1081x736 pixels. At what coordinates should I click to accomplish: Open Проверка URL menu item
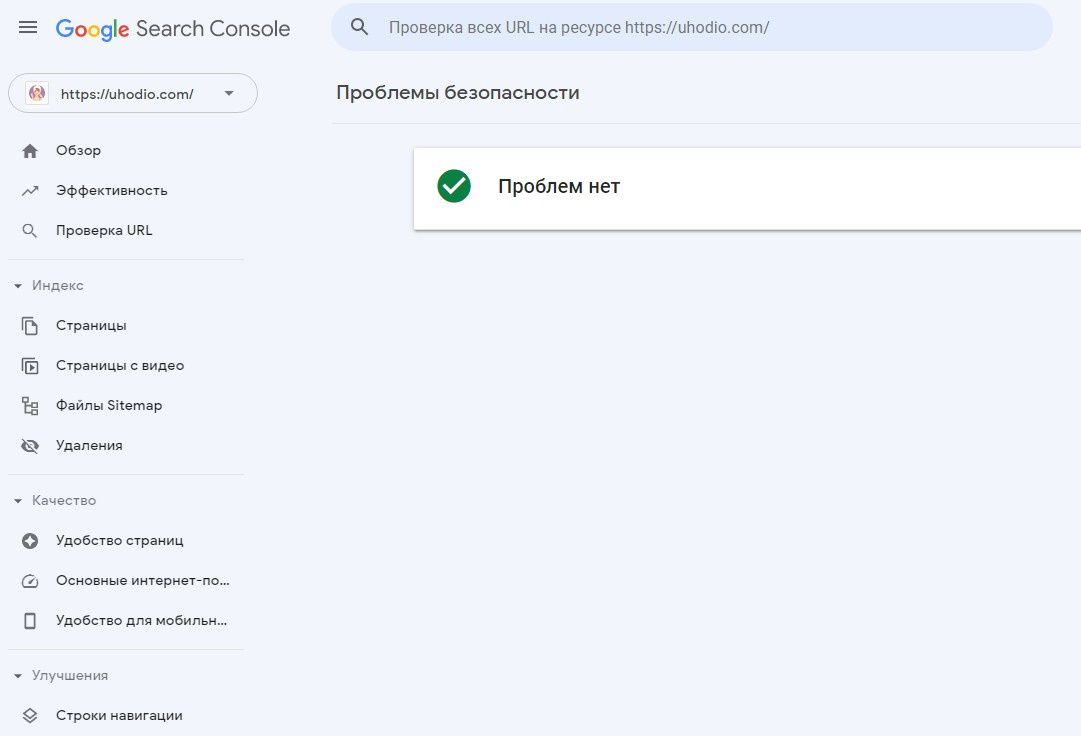pyautogui.click(x=104, y=231)
